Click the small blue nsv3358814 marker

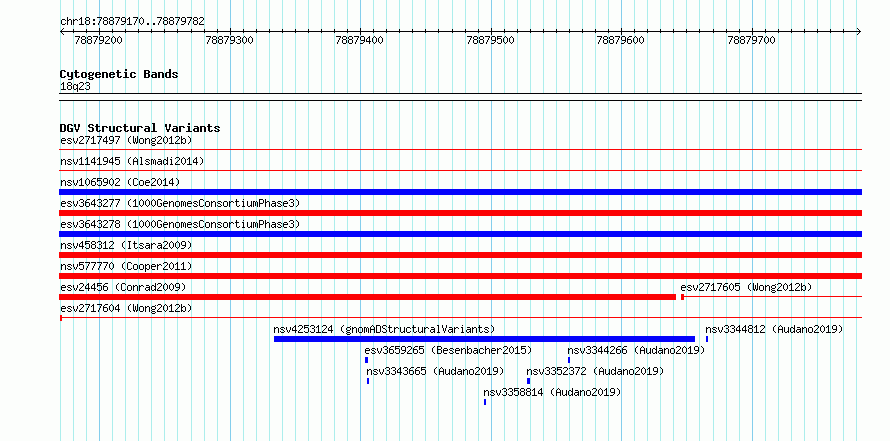(x=485, y=402)
